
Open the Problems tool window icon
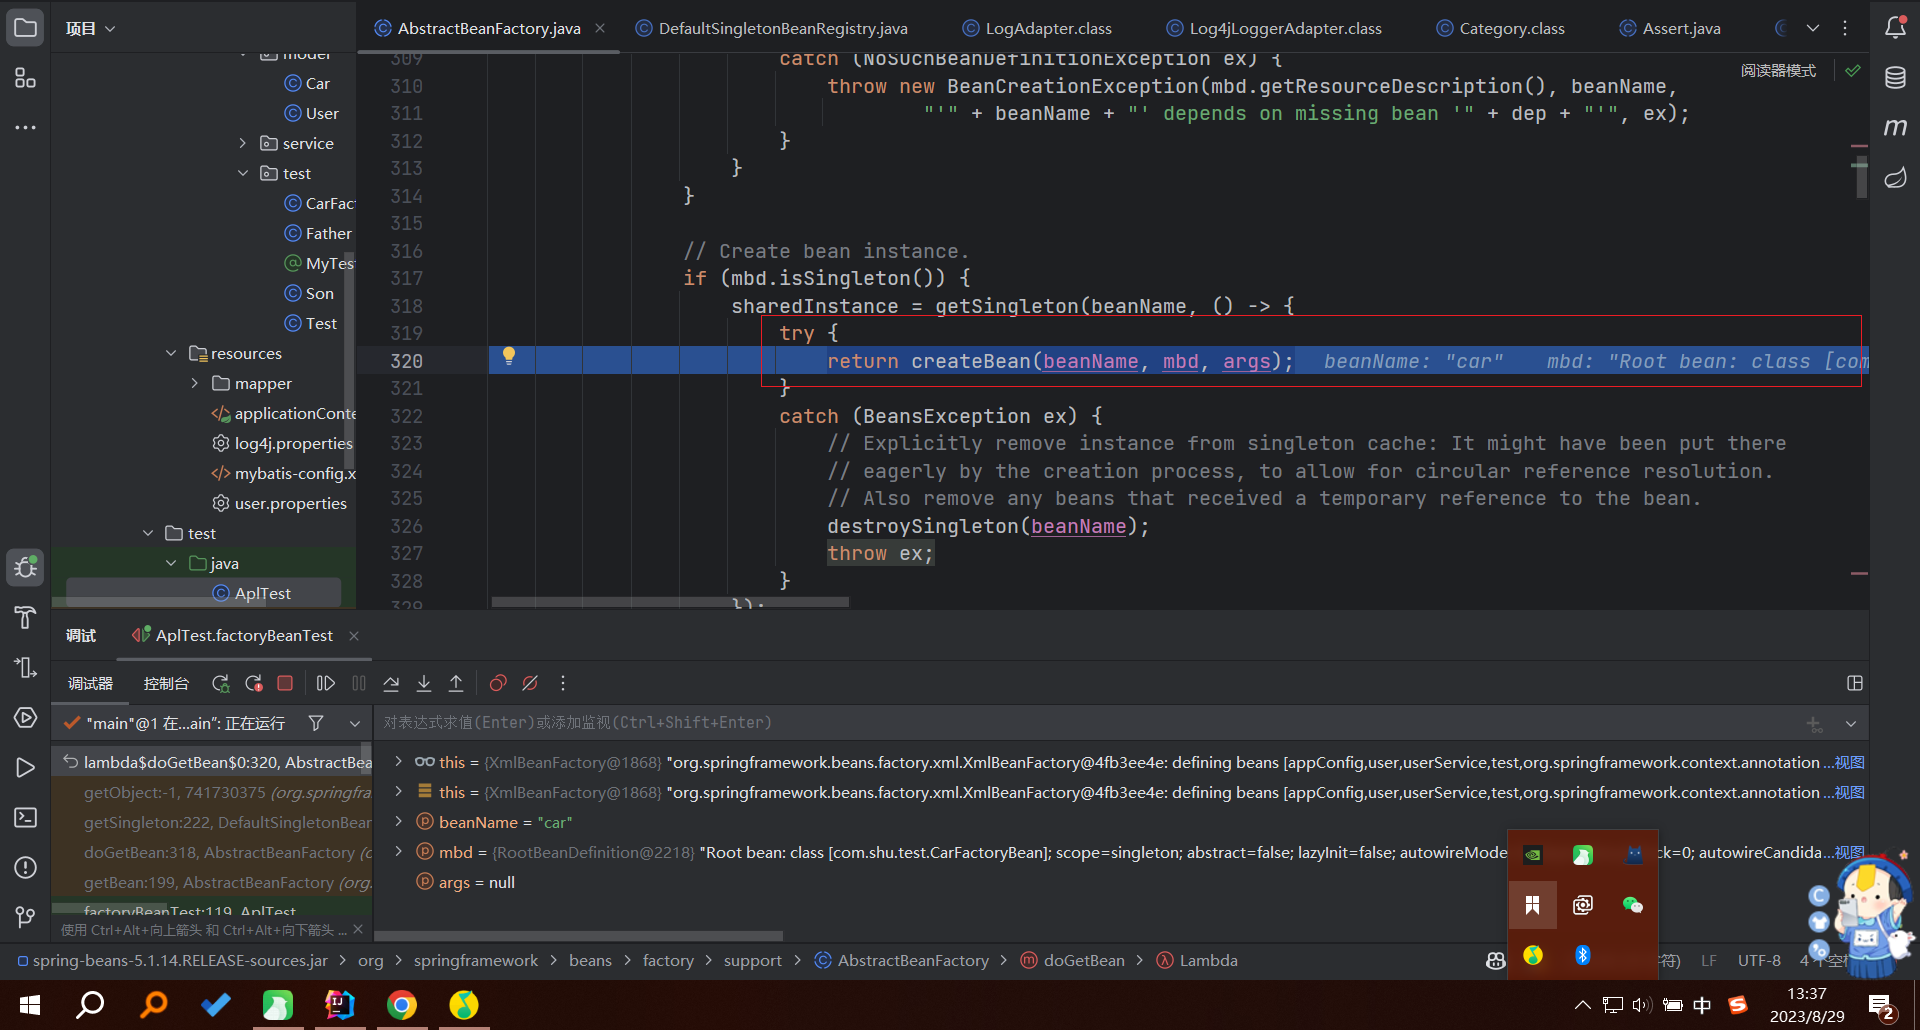[25, 868]
